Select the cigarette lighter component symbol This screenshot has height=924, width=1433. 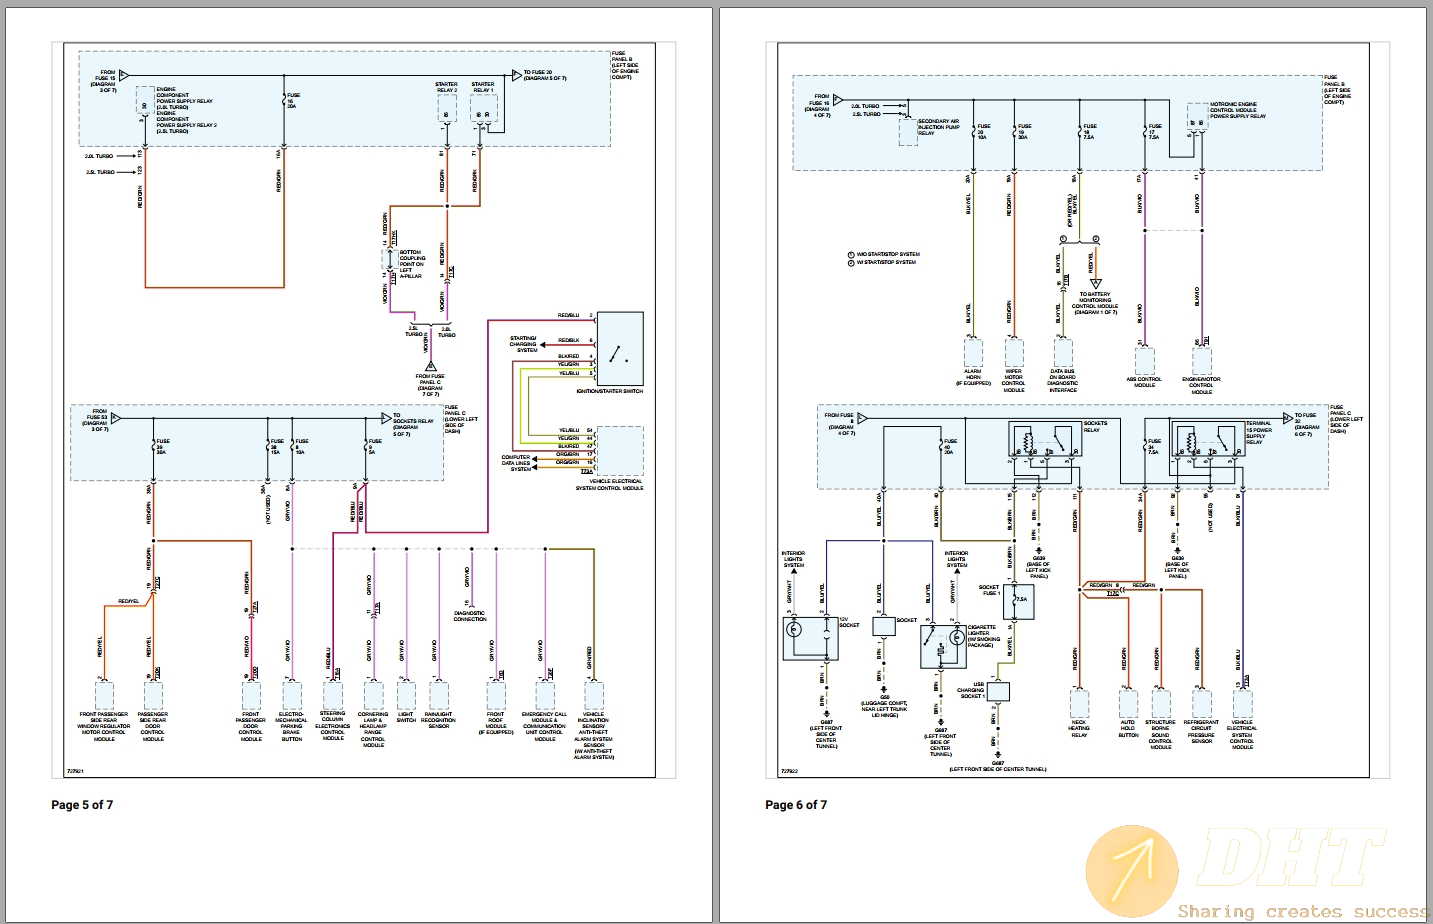942,647
